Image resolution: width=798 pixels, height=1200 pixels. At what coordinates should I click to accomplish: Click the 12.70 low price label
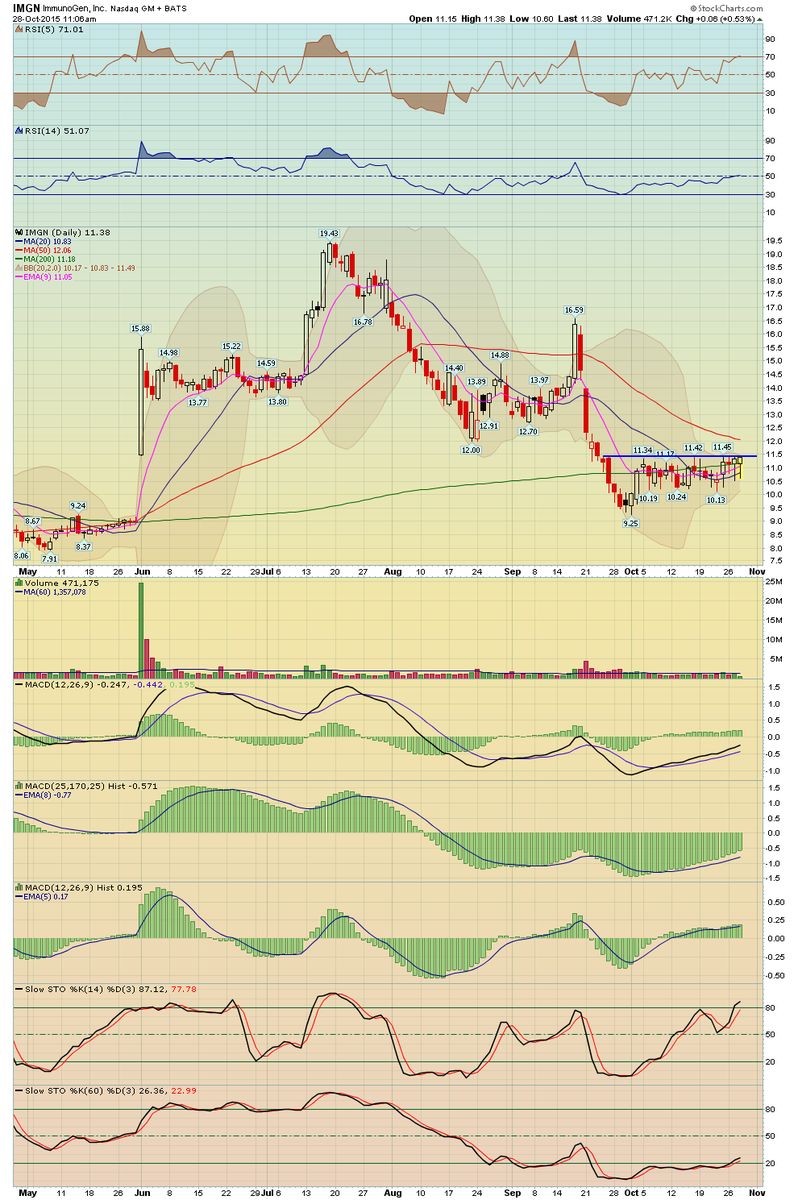pyautogui.click(x=529, y=431)
